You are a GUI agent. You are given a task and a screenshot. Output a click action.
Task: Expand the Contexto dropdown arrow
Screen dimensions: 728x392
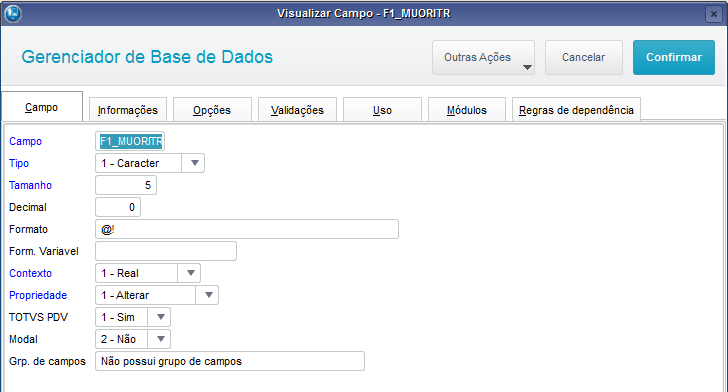coord(190,273)
